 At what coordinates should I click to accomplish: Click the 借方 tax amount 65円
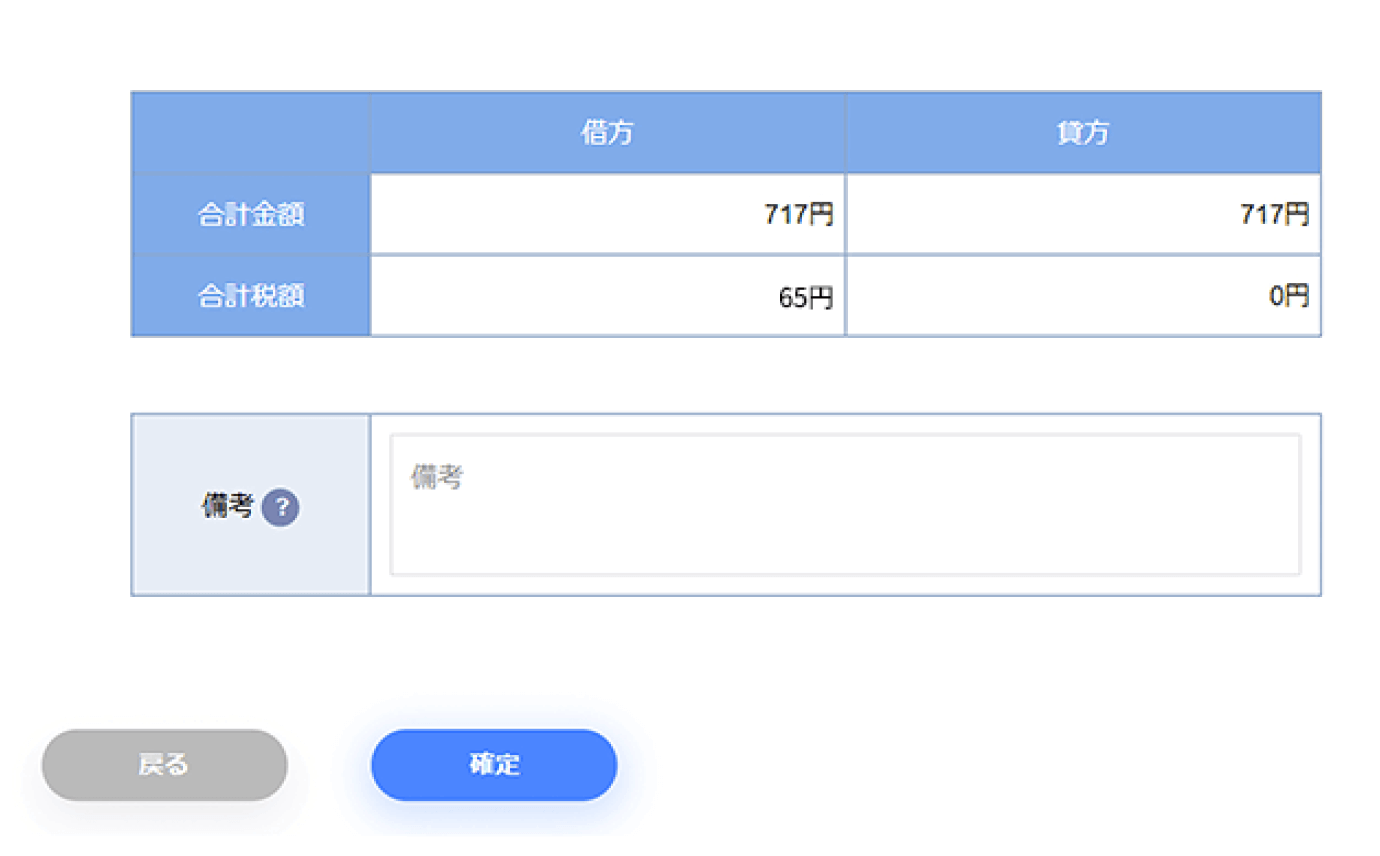tap(805, 297)
